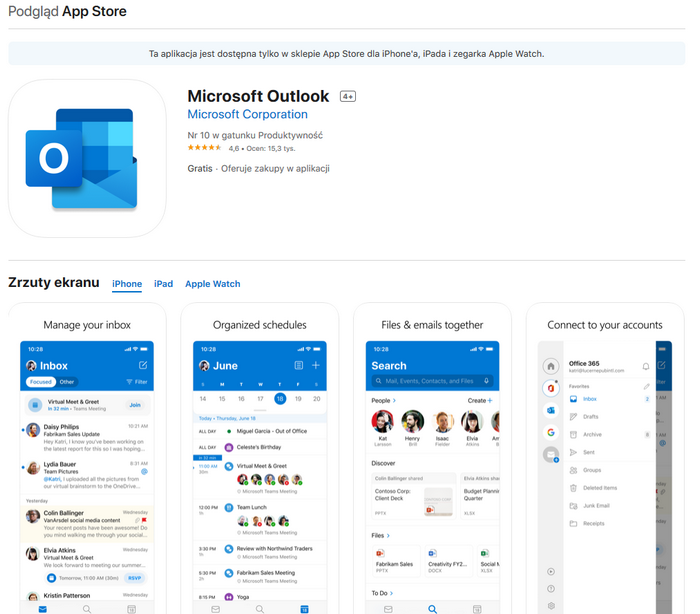Click the home icon in accounts sidebar
The width and height of the screenshot is (700, 614).
pos(551,366)
